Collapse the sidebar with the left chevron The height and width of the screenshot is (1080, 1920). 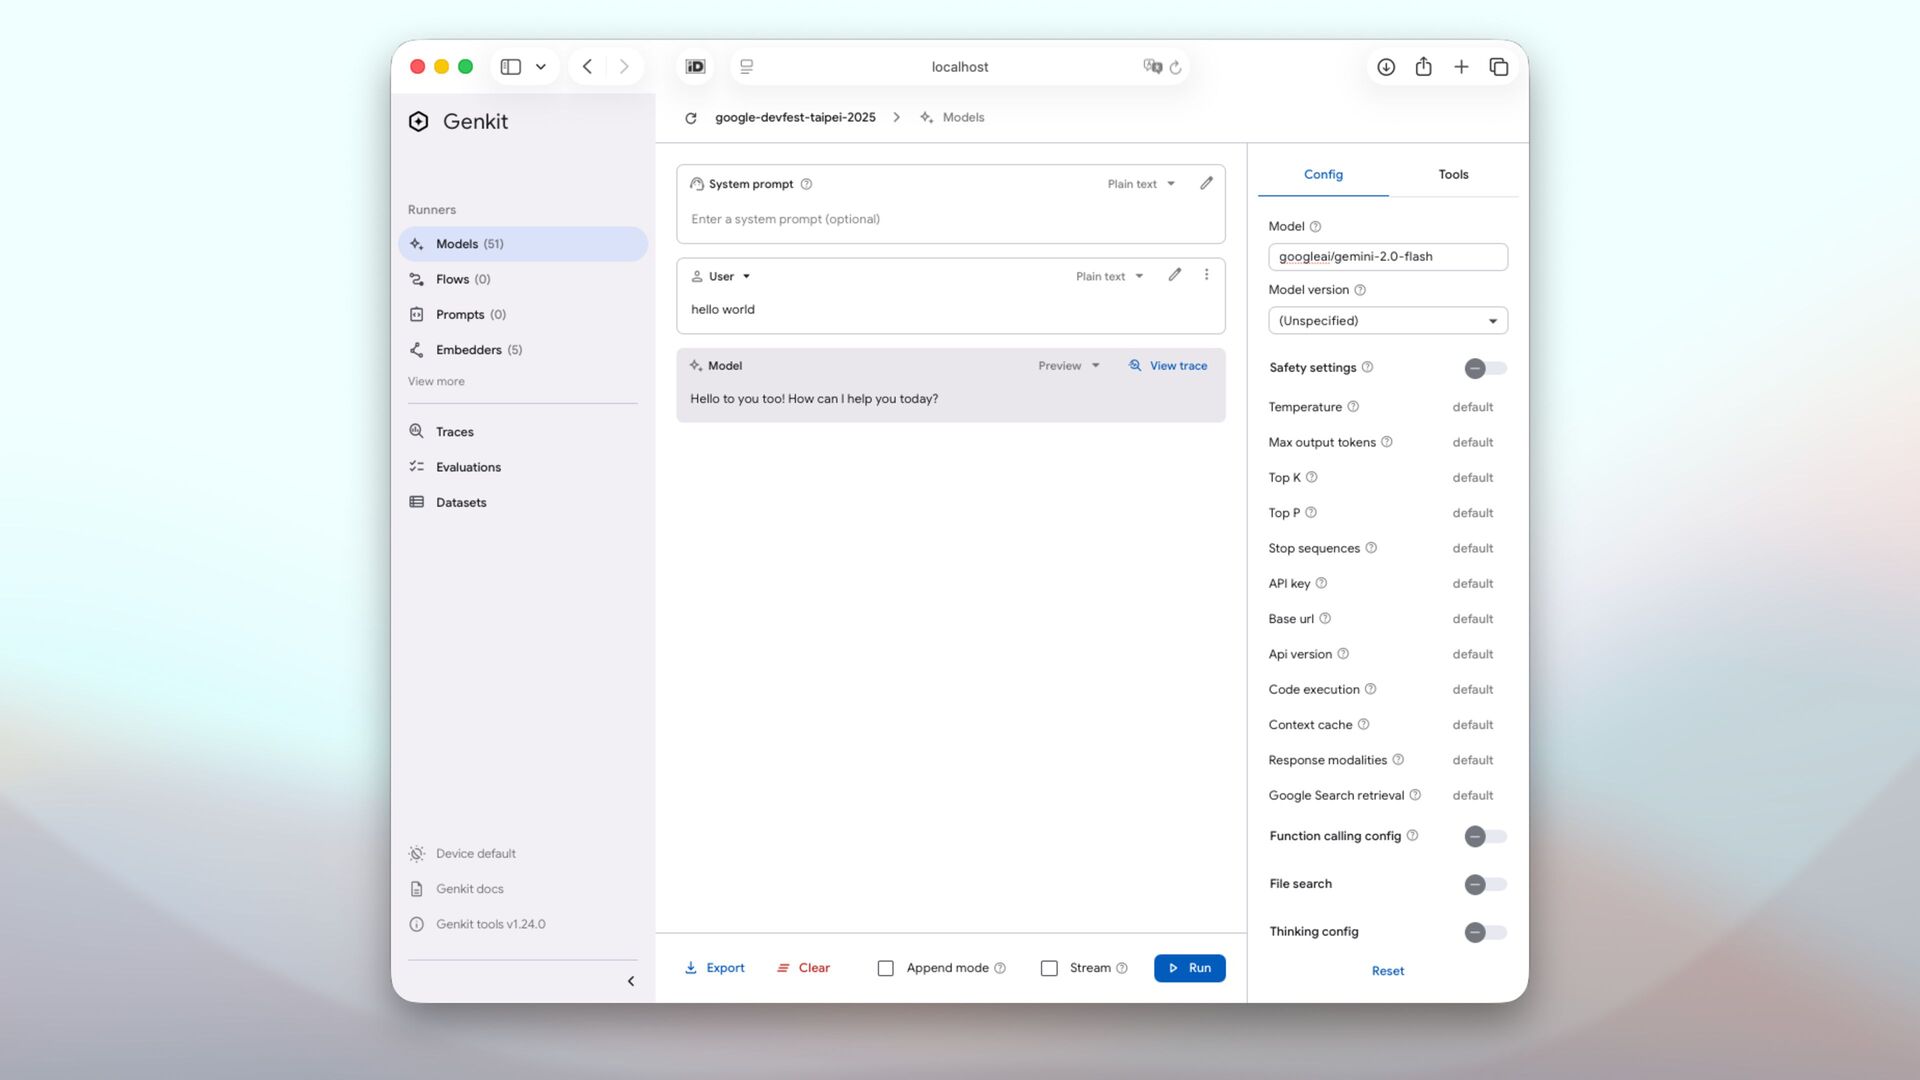[631, 981]
